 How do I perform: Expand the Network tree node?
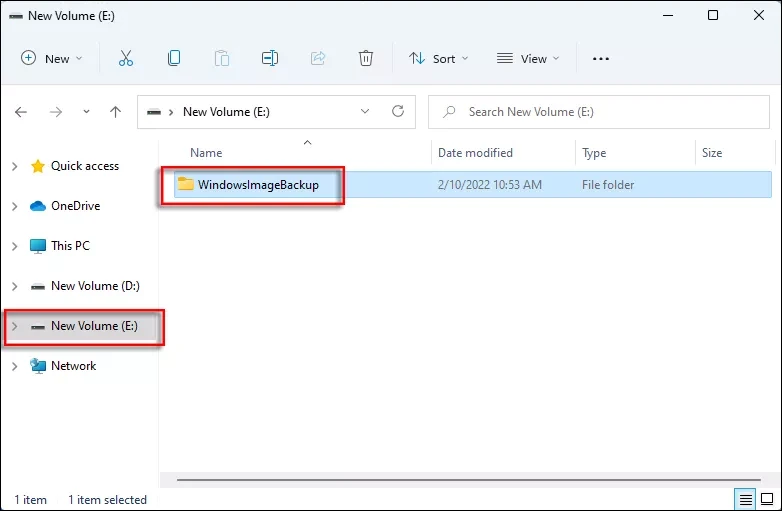coord(14,366)
